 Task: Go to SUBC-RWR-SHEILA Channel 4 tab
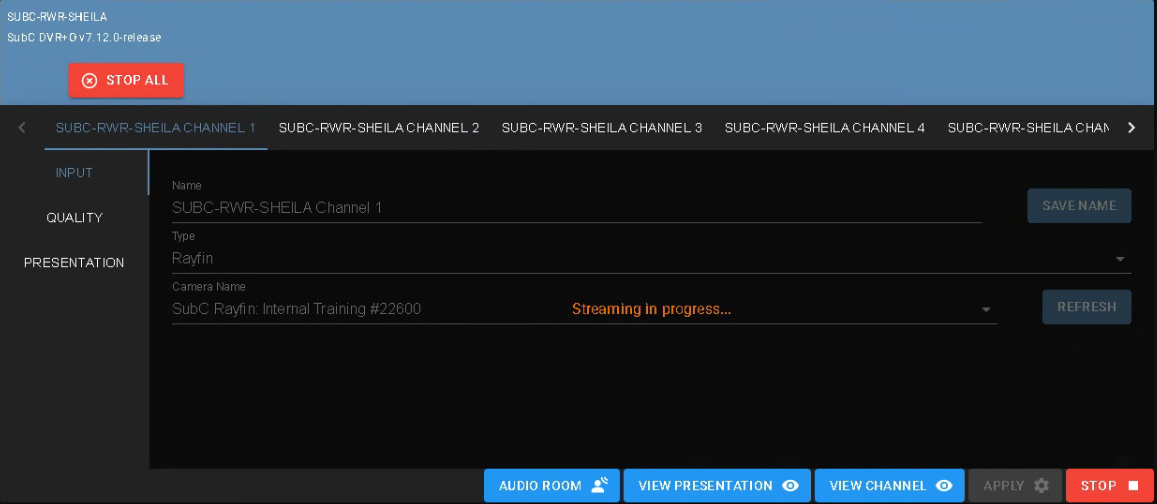coord(825,128)
